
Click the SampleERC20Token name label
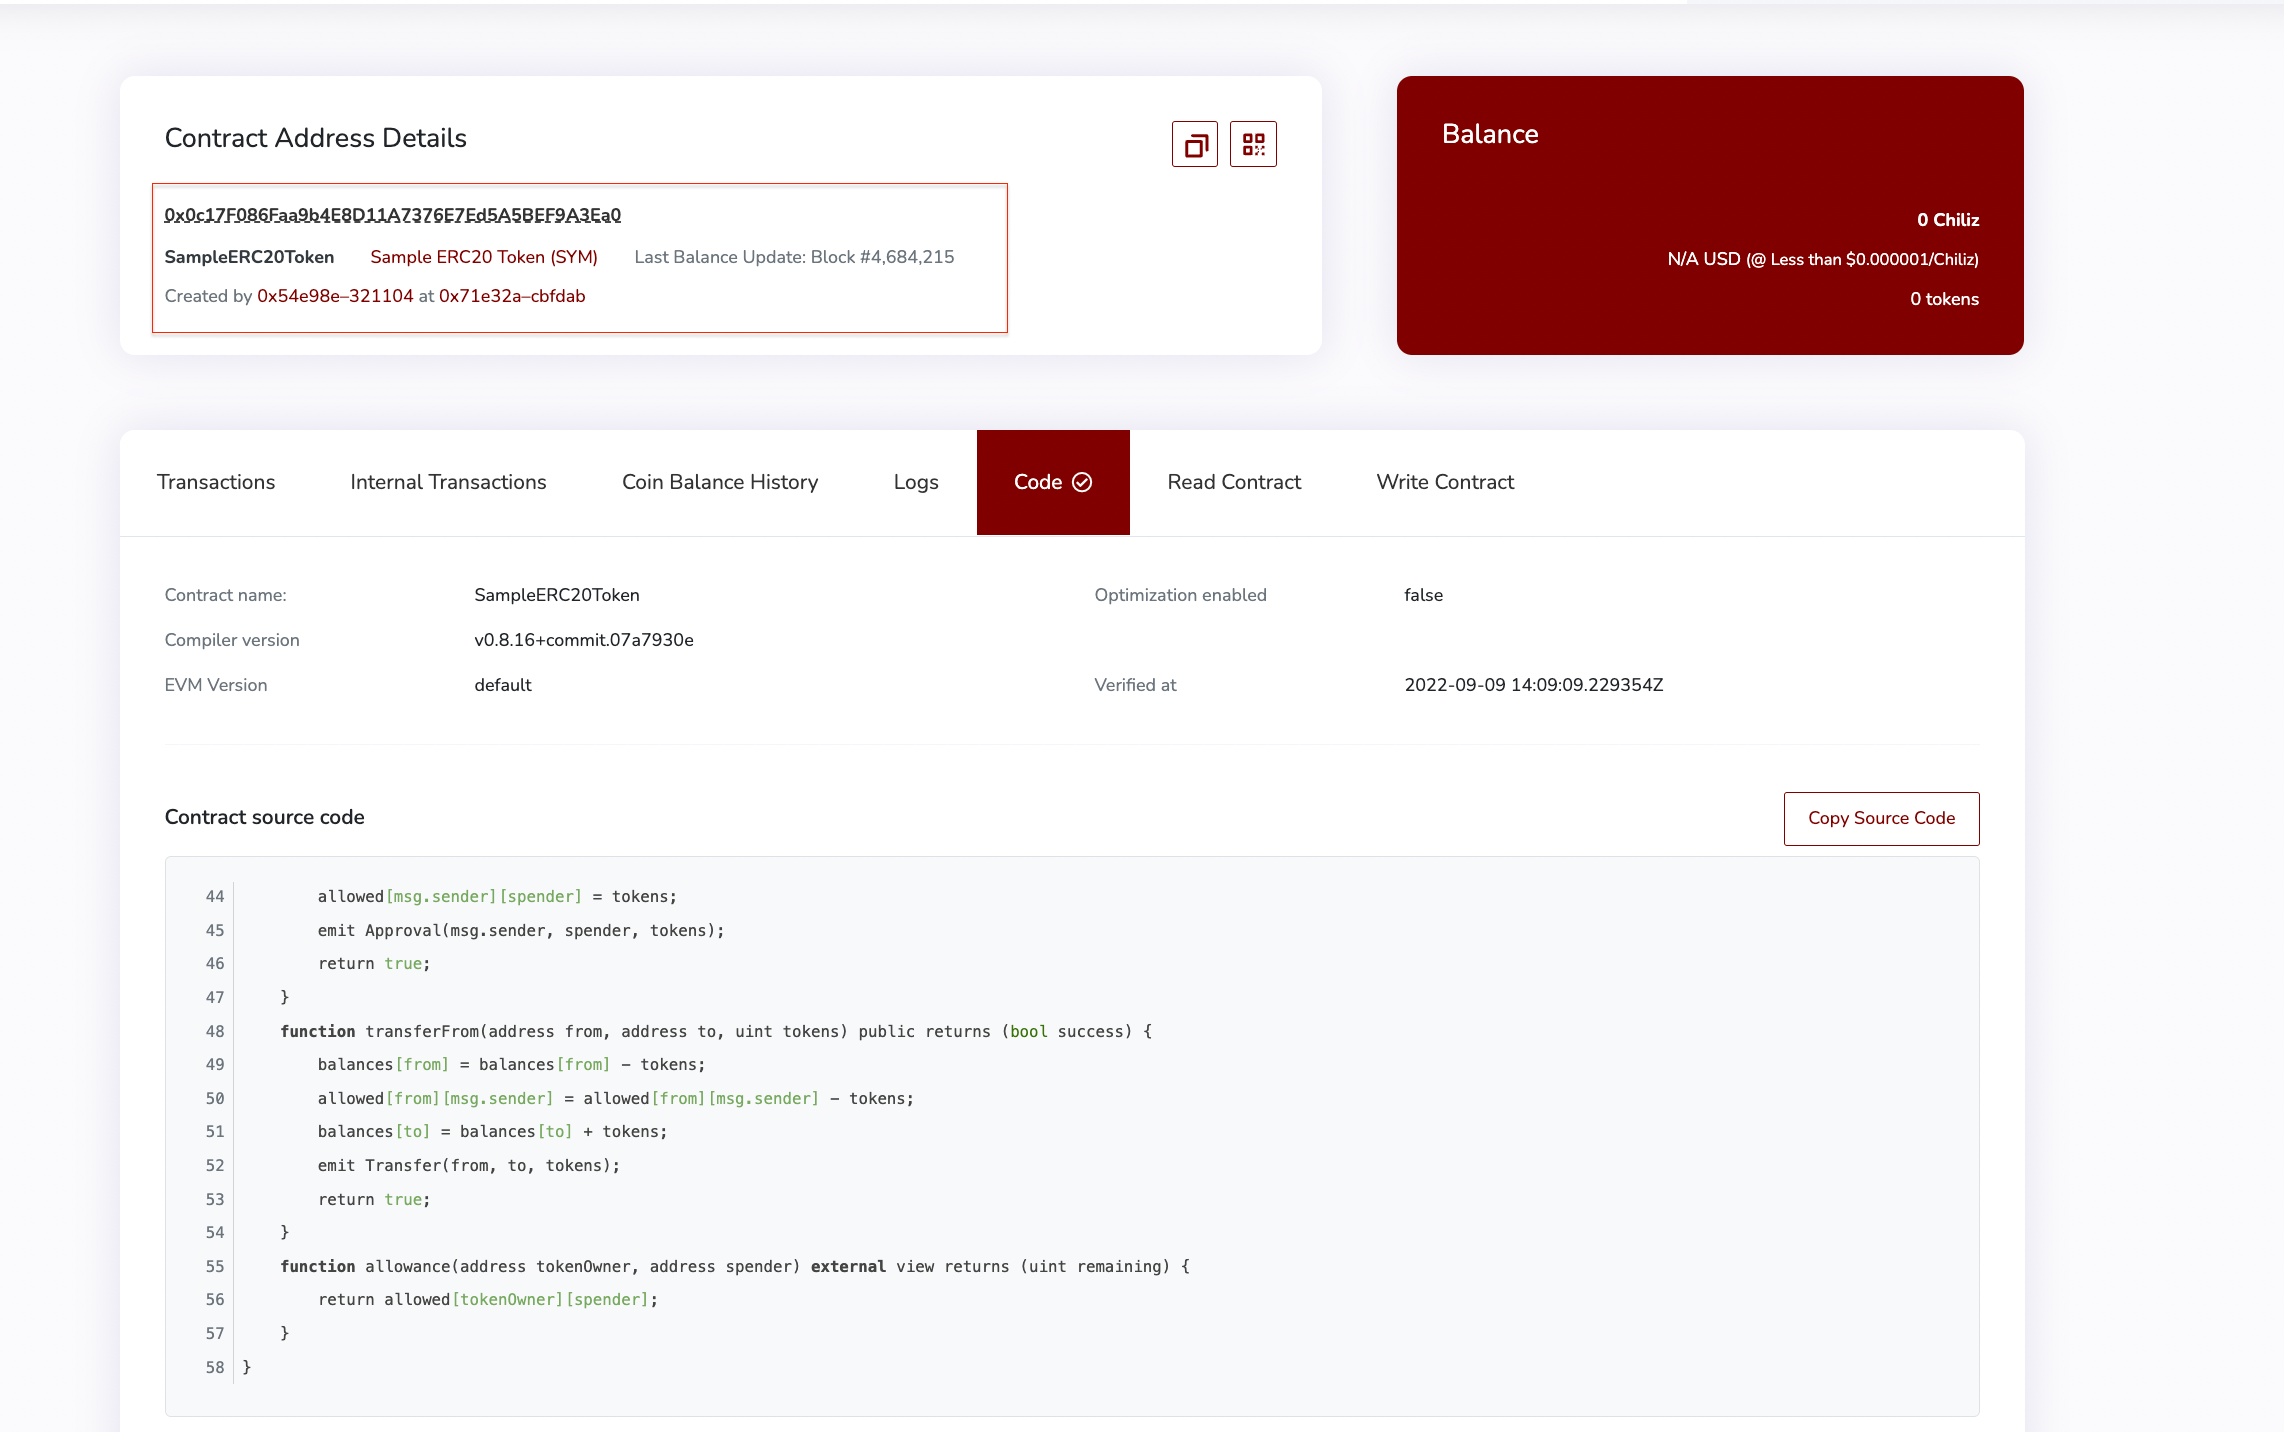click(x=249, y=257)
